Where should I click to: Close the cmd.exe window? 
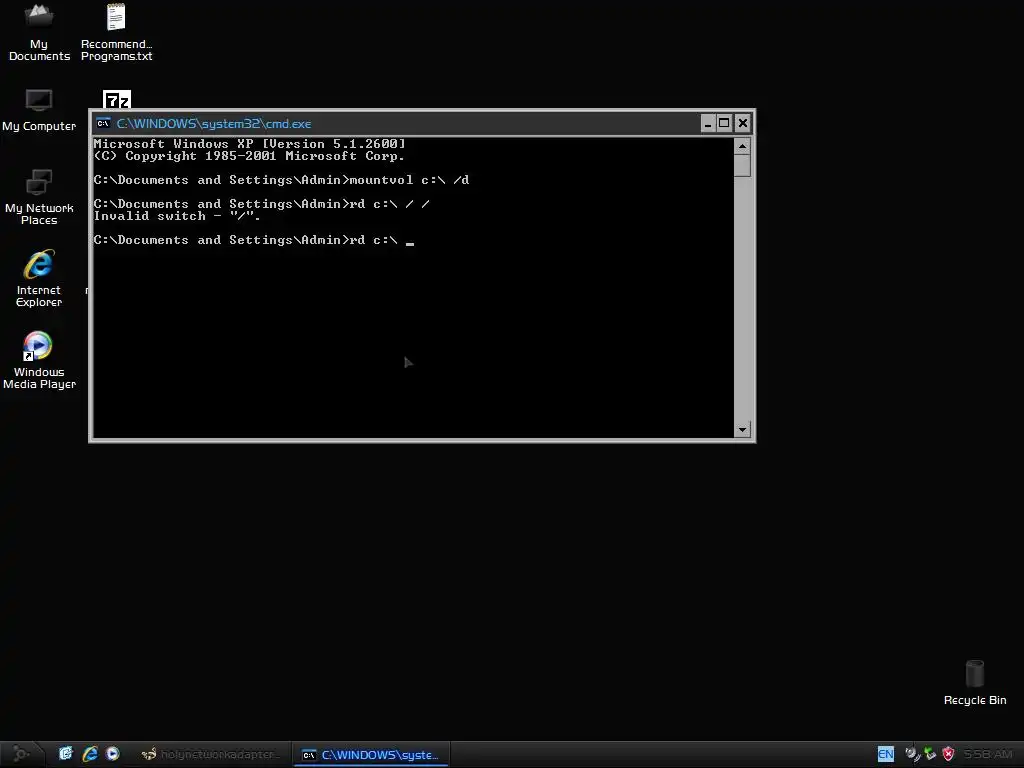pos(743,123)
